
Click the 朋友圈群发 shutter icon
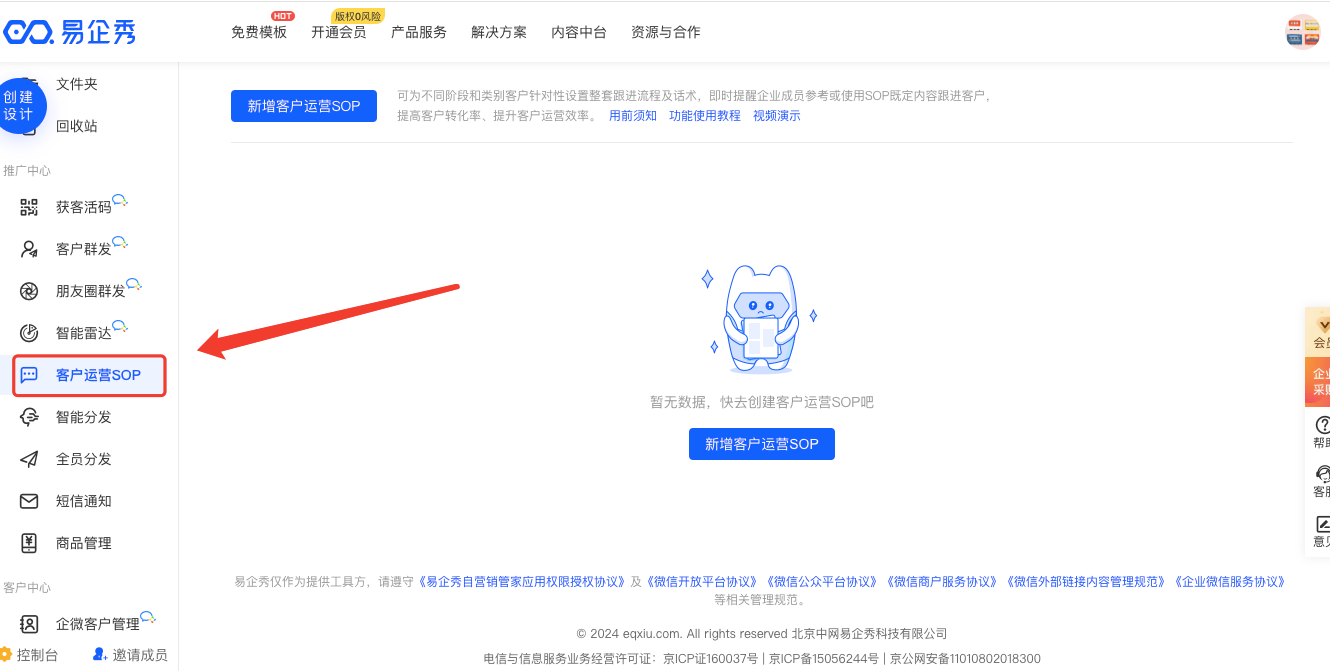[x=29, y=291]
